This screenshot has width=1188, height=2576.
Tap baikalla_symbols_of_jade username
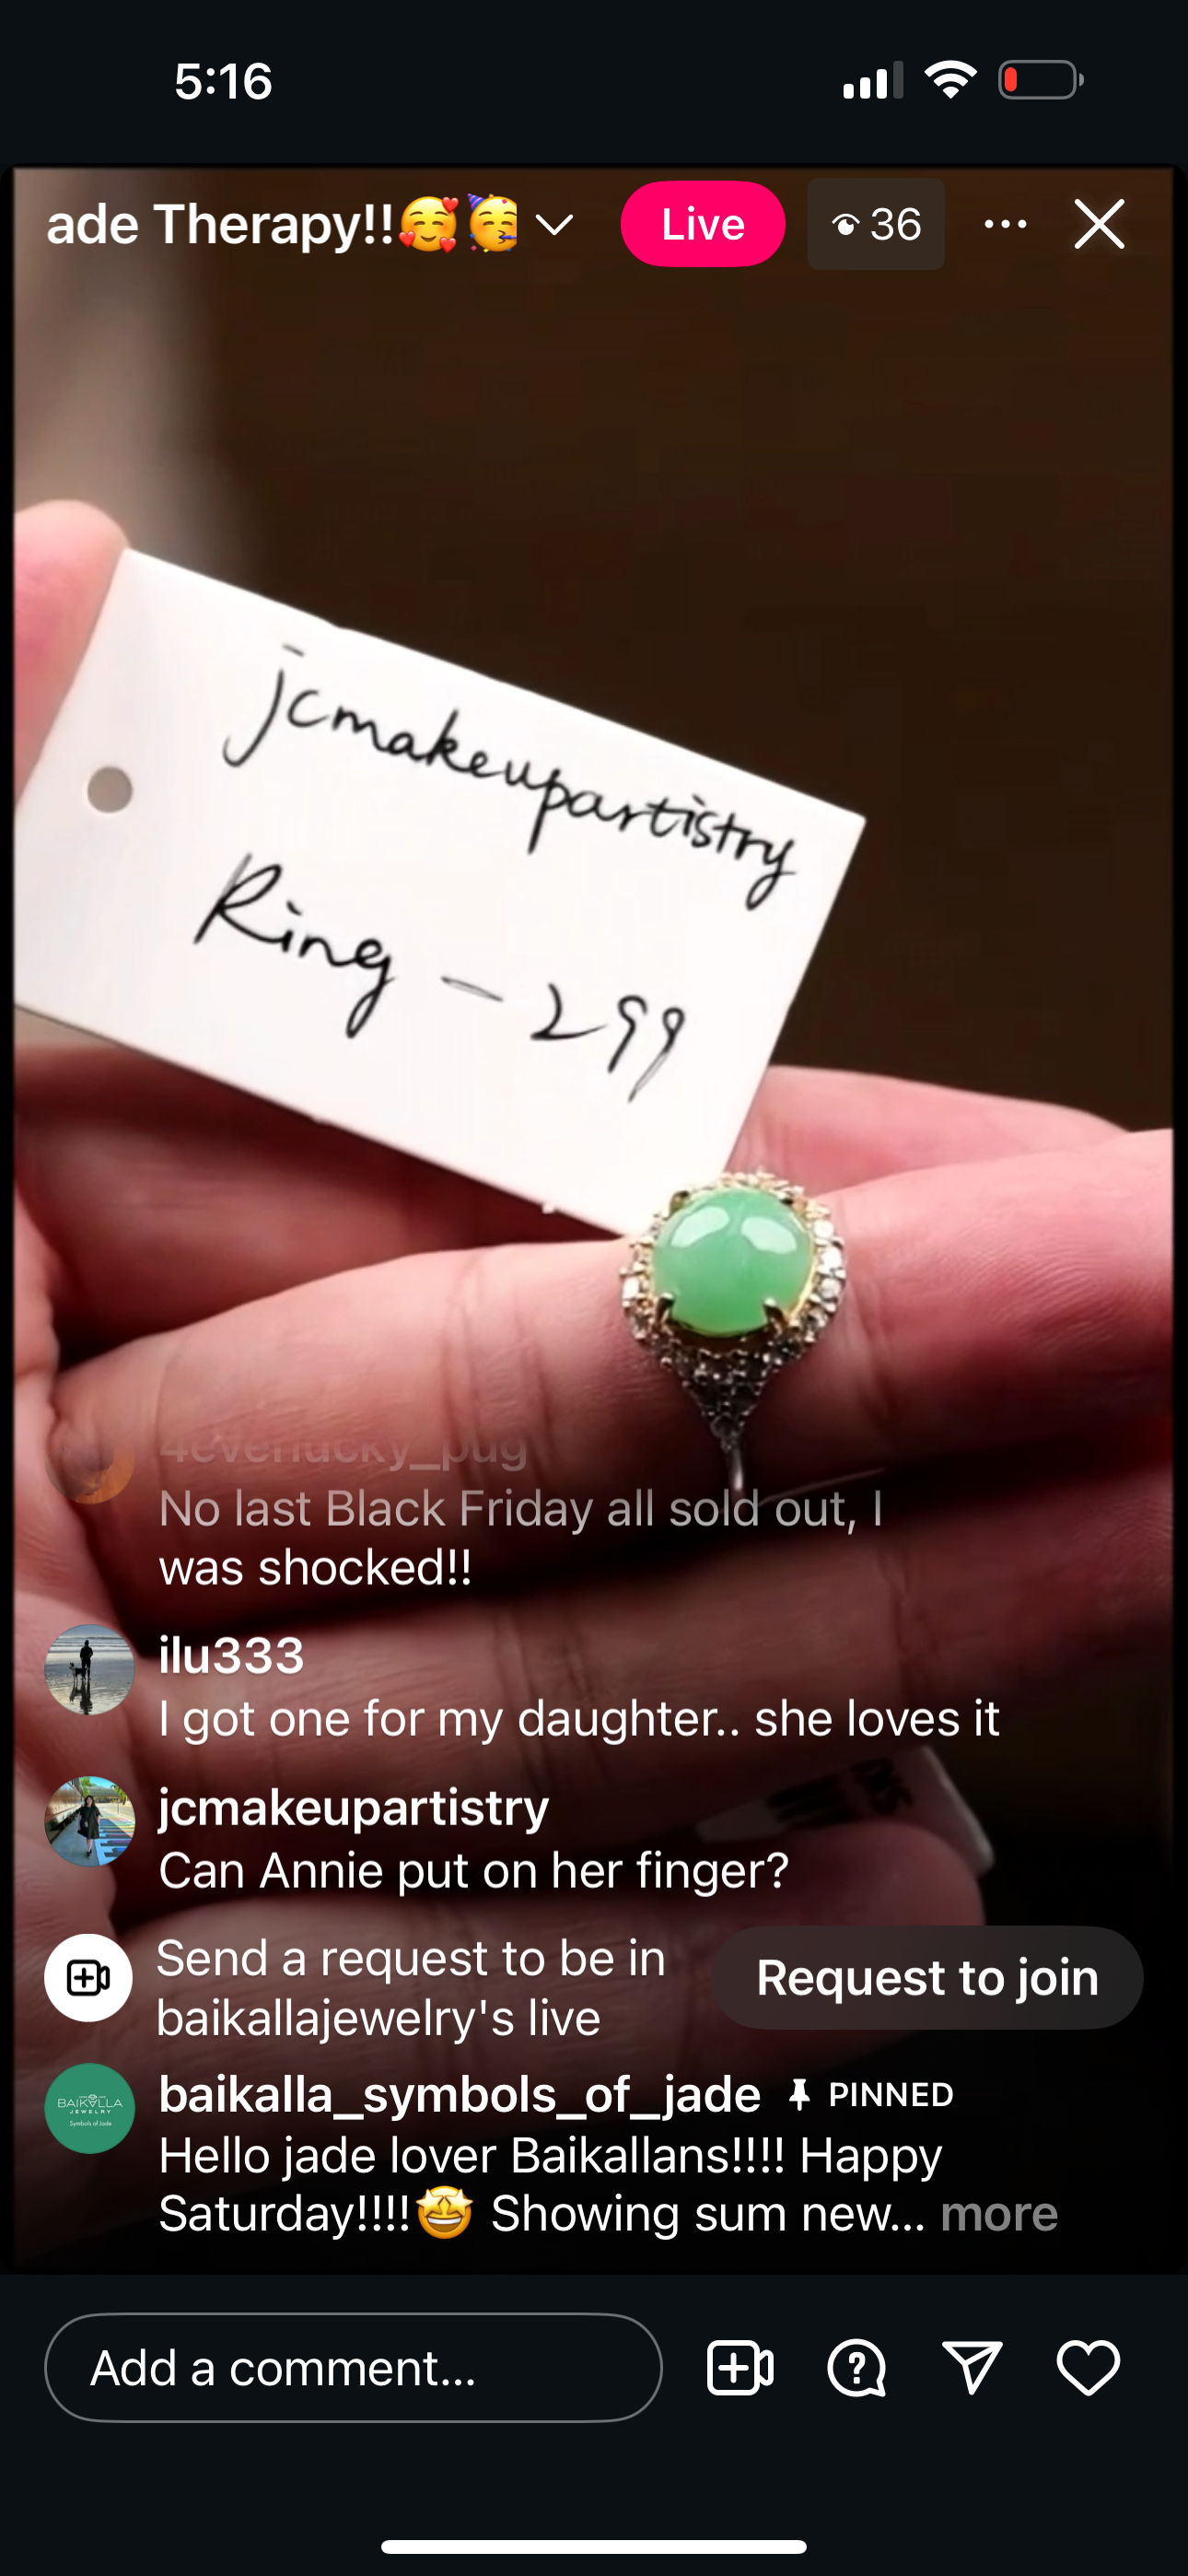(460, 2093)
